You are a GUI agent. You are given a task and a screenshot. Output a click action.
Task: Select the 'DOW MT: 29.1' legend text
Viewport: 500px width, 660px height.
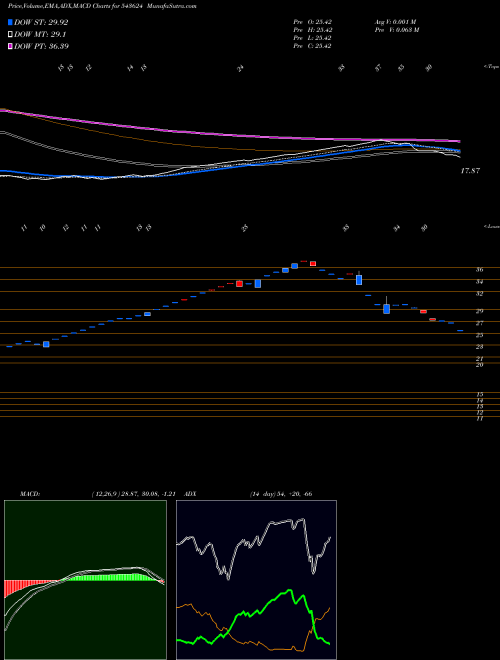[x=40, y=35]
